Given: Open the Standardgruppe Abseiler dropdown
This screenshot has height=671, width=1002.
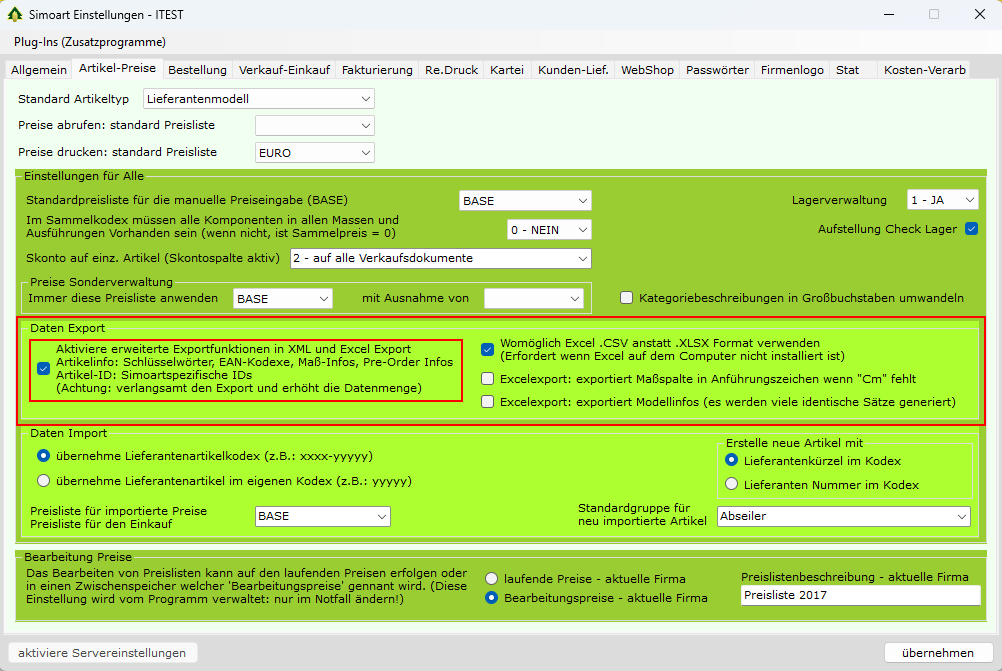Looking at the screenshot, I should coord(844,517).
